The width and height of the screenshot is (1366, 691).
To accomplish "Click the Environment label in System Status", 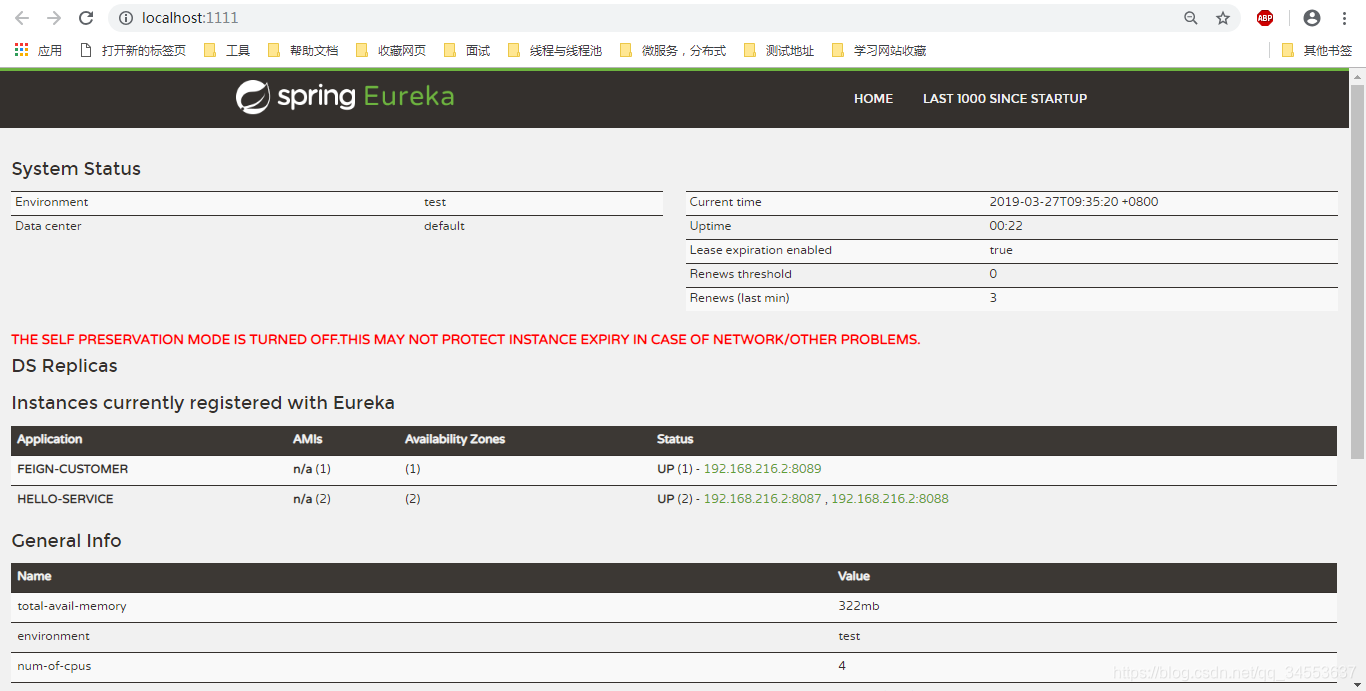I will [51, 202].
